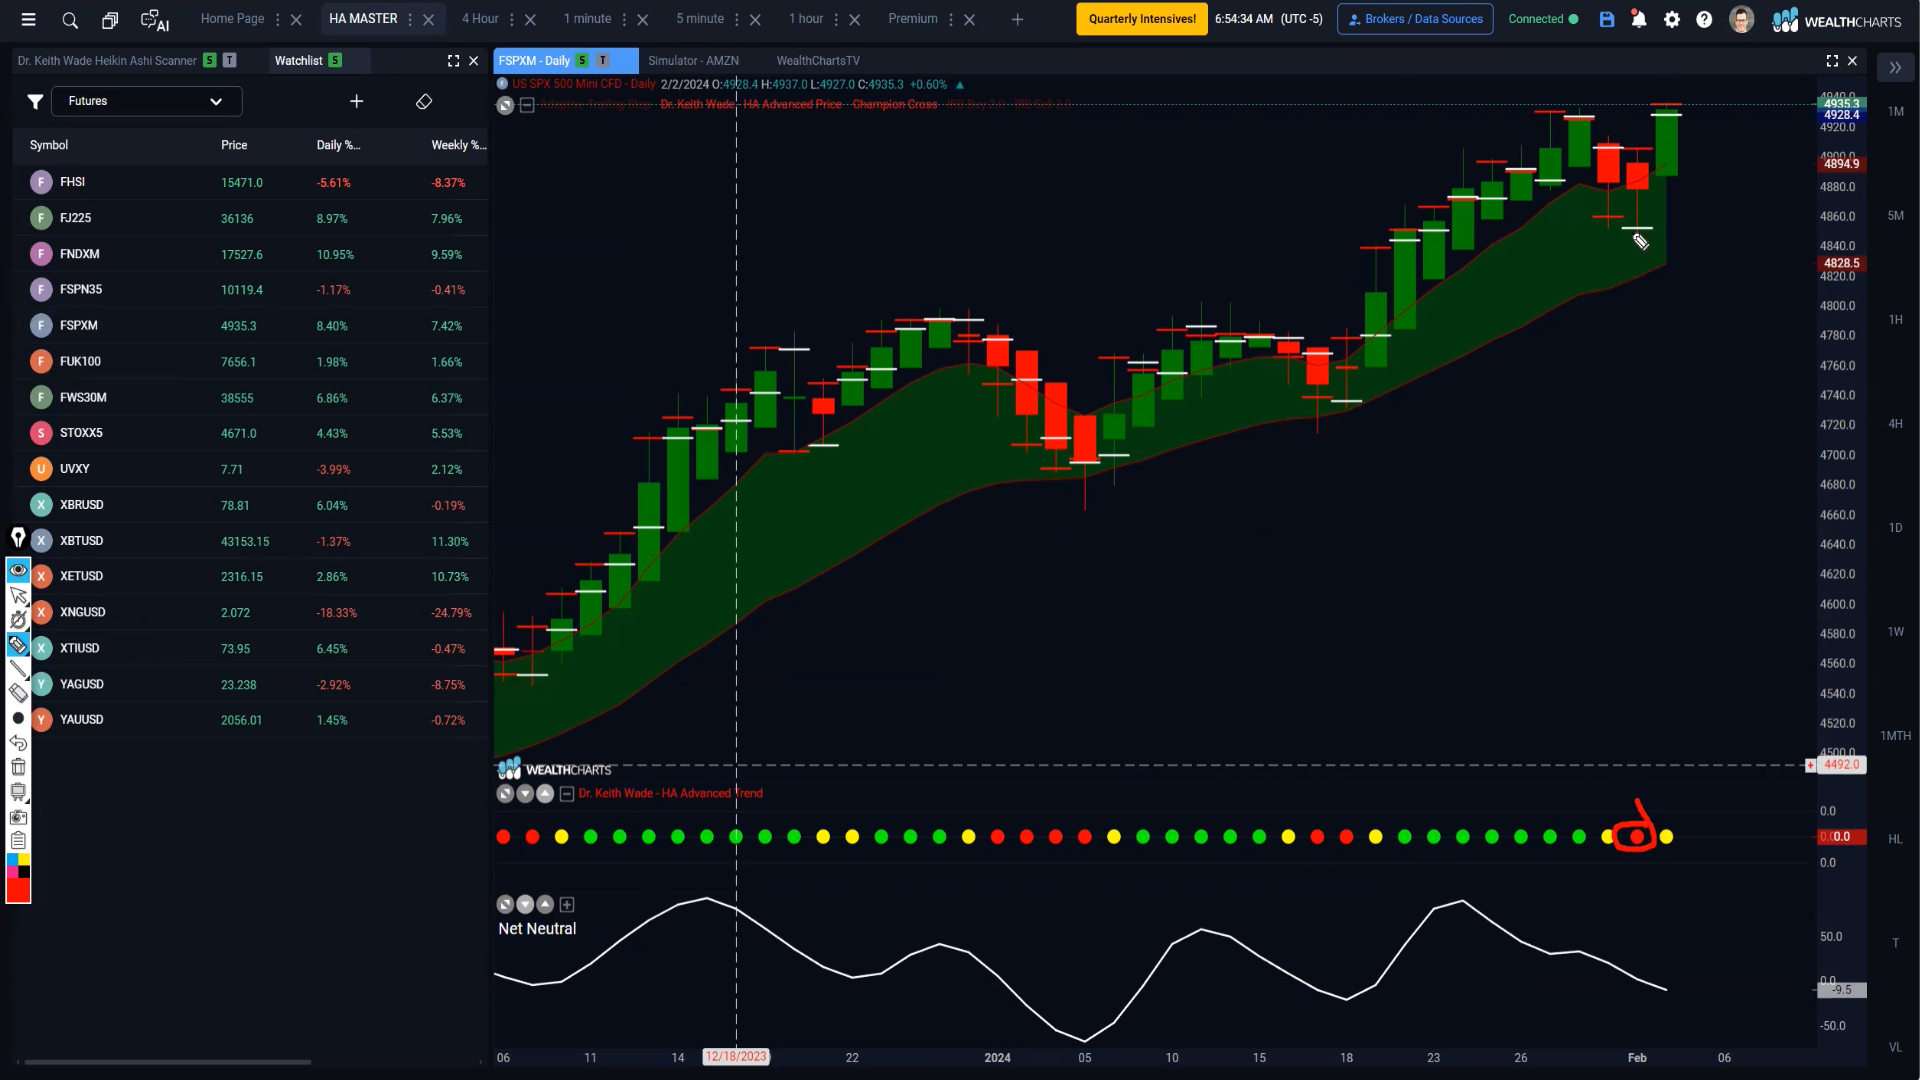Click the watchlist eraser tag icon
The height and width of the screenshot is (1080, 1920).
424,101
